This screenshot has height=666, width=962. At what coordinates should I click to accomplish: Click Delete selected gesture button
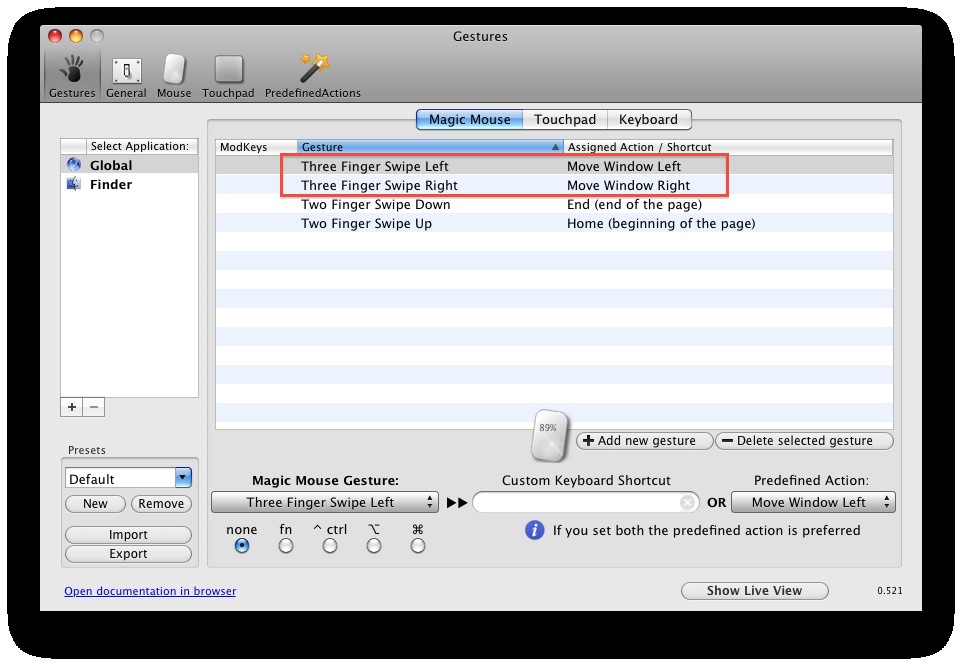pyautogui.click(x=804, y=441)
